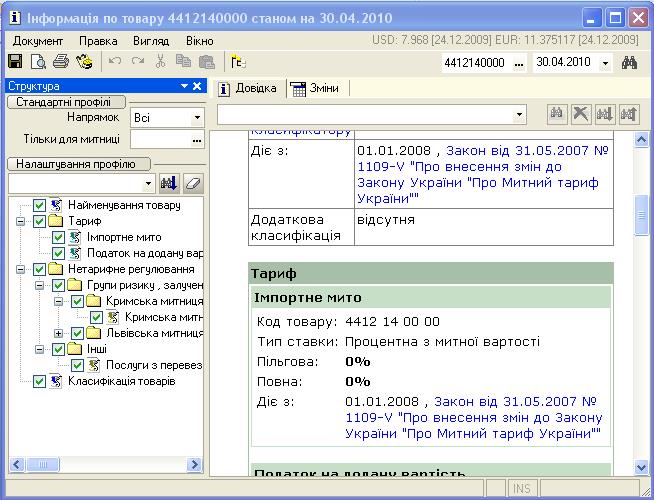Open the Вигляд menu
654x500 pixels.
[151, 41]
